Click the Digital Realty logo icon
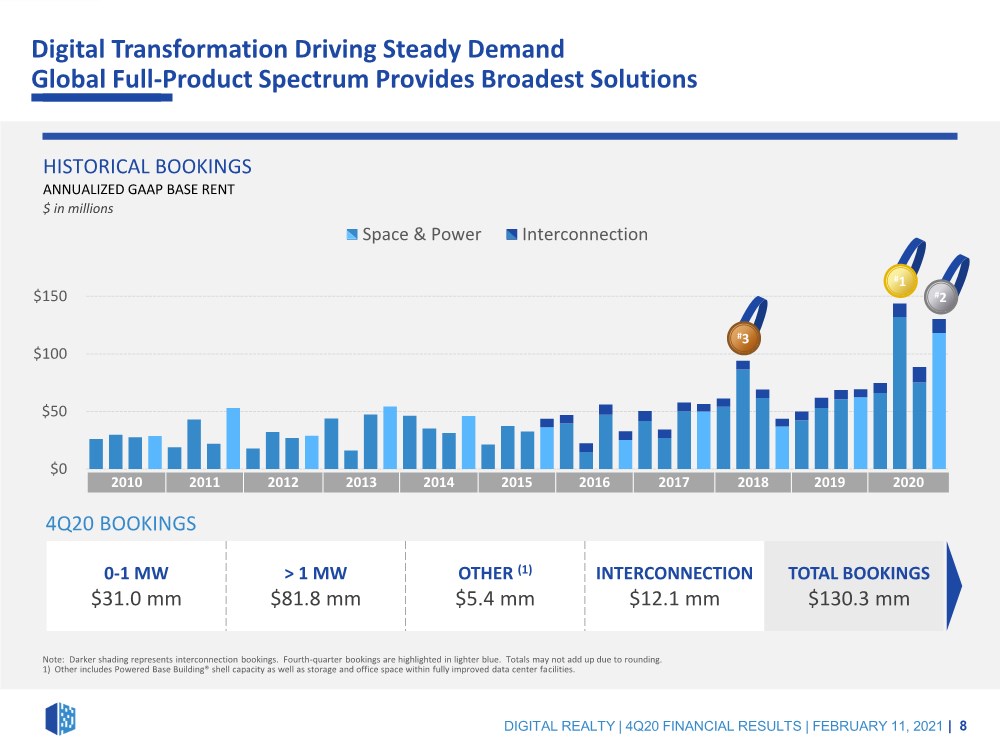The height and width of the screenshot is (750, 1000). 60,719
